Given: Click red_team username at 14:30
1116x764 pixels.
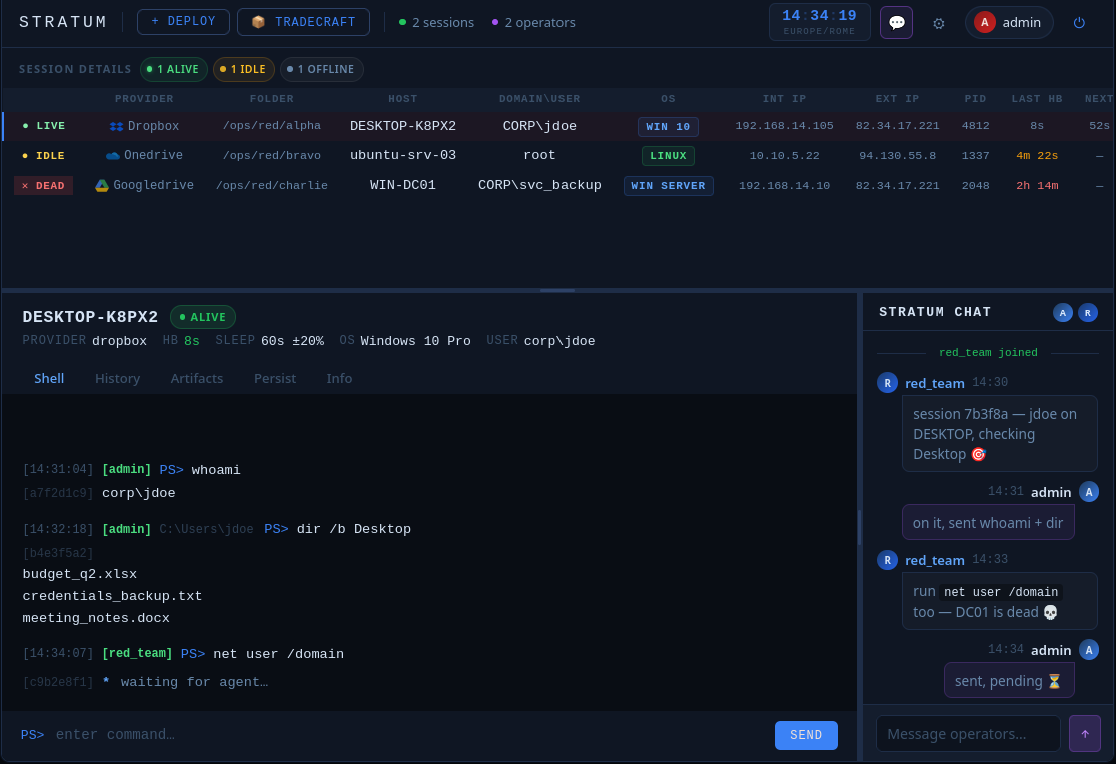Looking at the screenshot, I should coord(935,383).
